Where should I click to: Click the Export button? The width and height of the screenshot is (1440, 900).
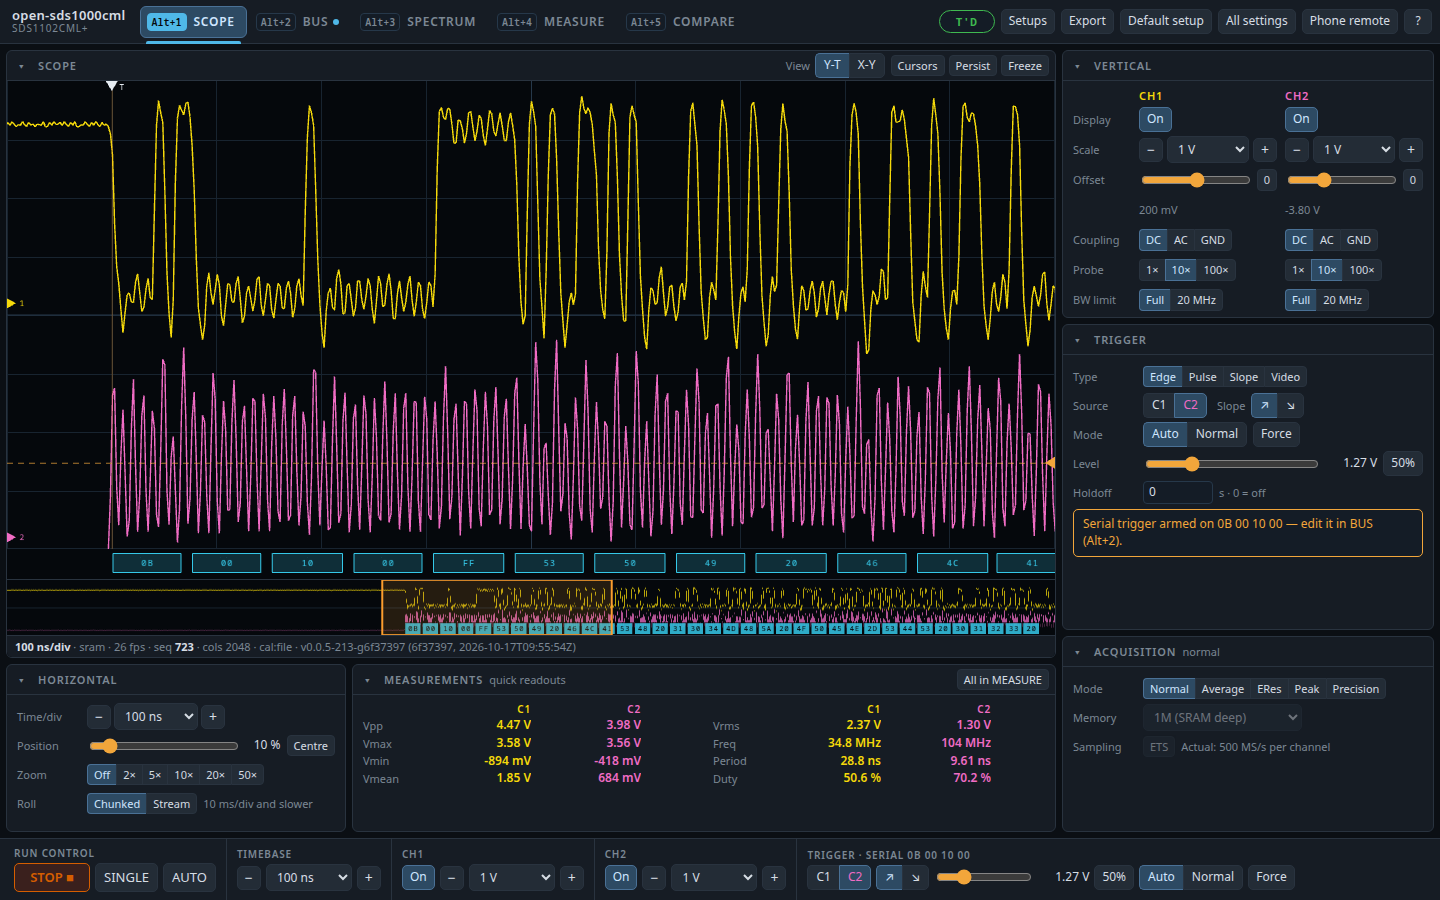[x=1087, y=21]
